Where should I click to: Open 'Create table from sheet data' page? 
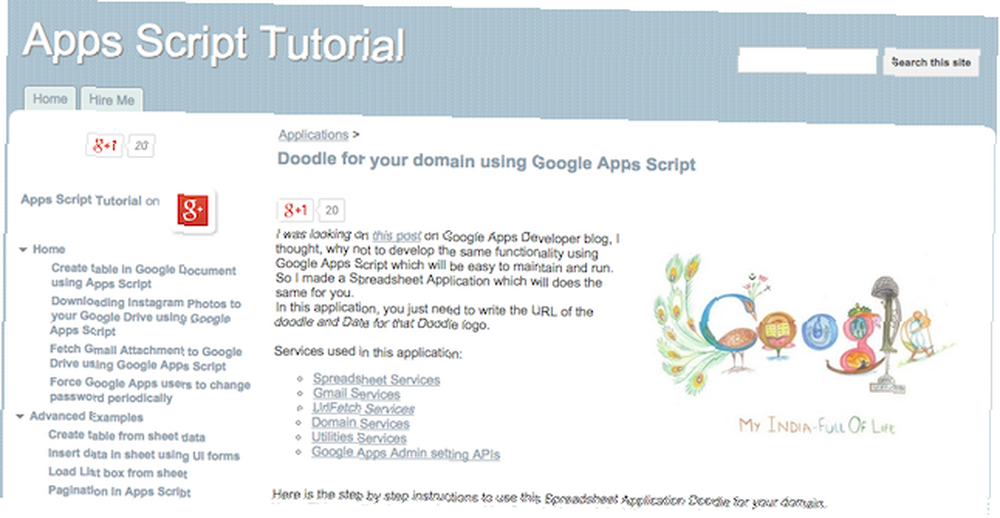click(126, 437)
